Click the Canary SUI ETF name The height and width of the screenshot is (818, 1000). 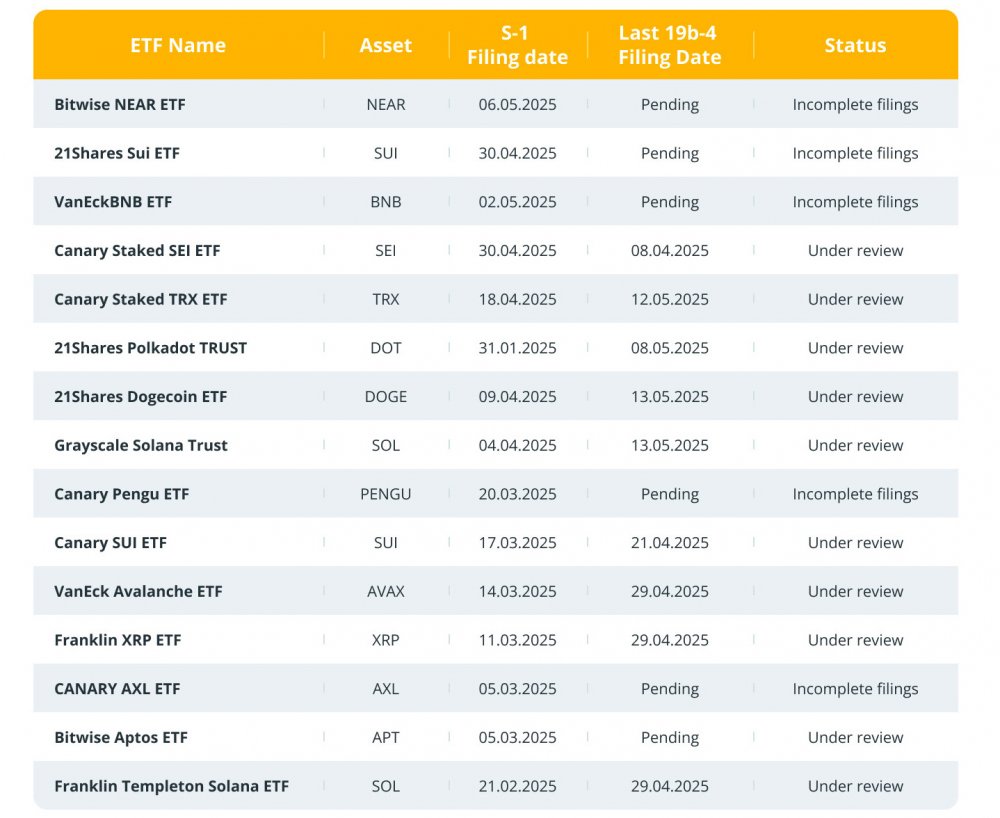[x=110, y=543]
